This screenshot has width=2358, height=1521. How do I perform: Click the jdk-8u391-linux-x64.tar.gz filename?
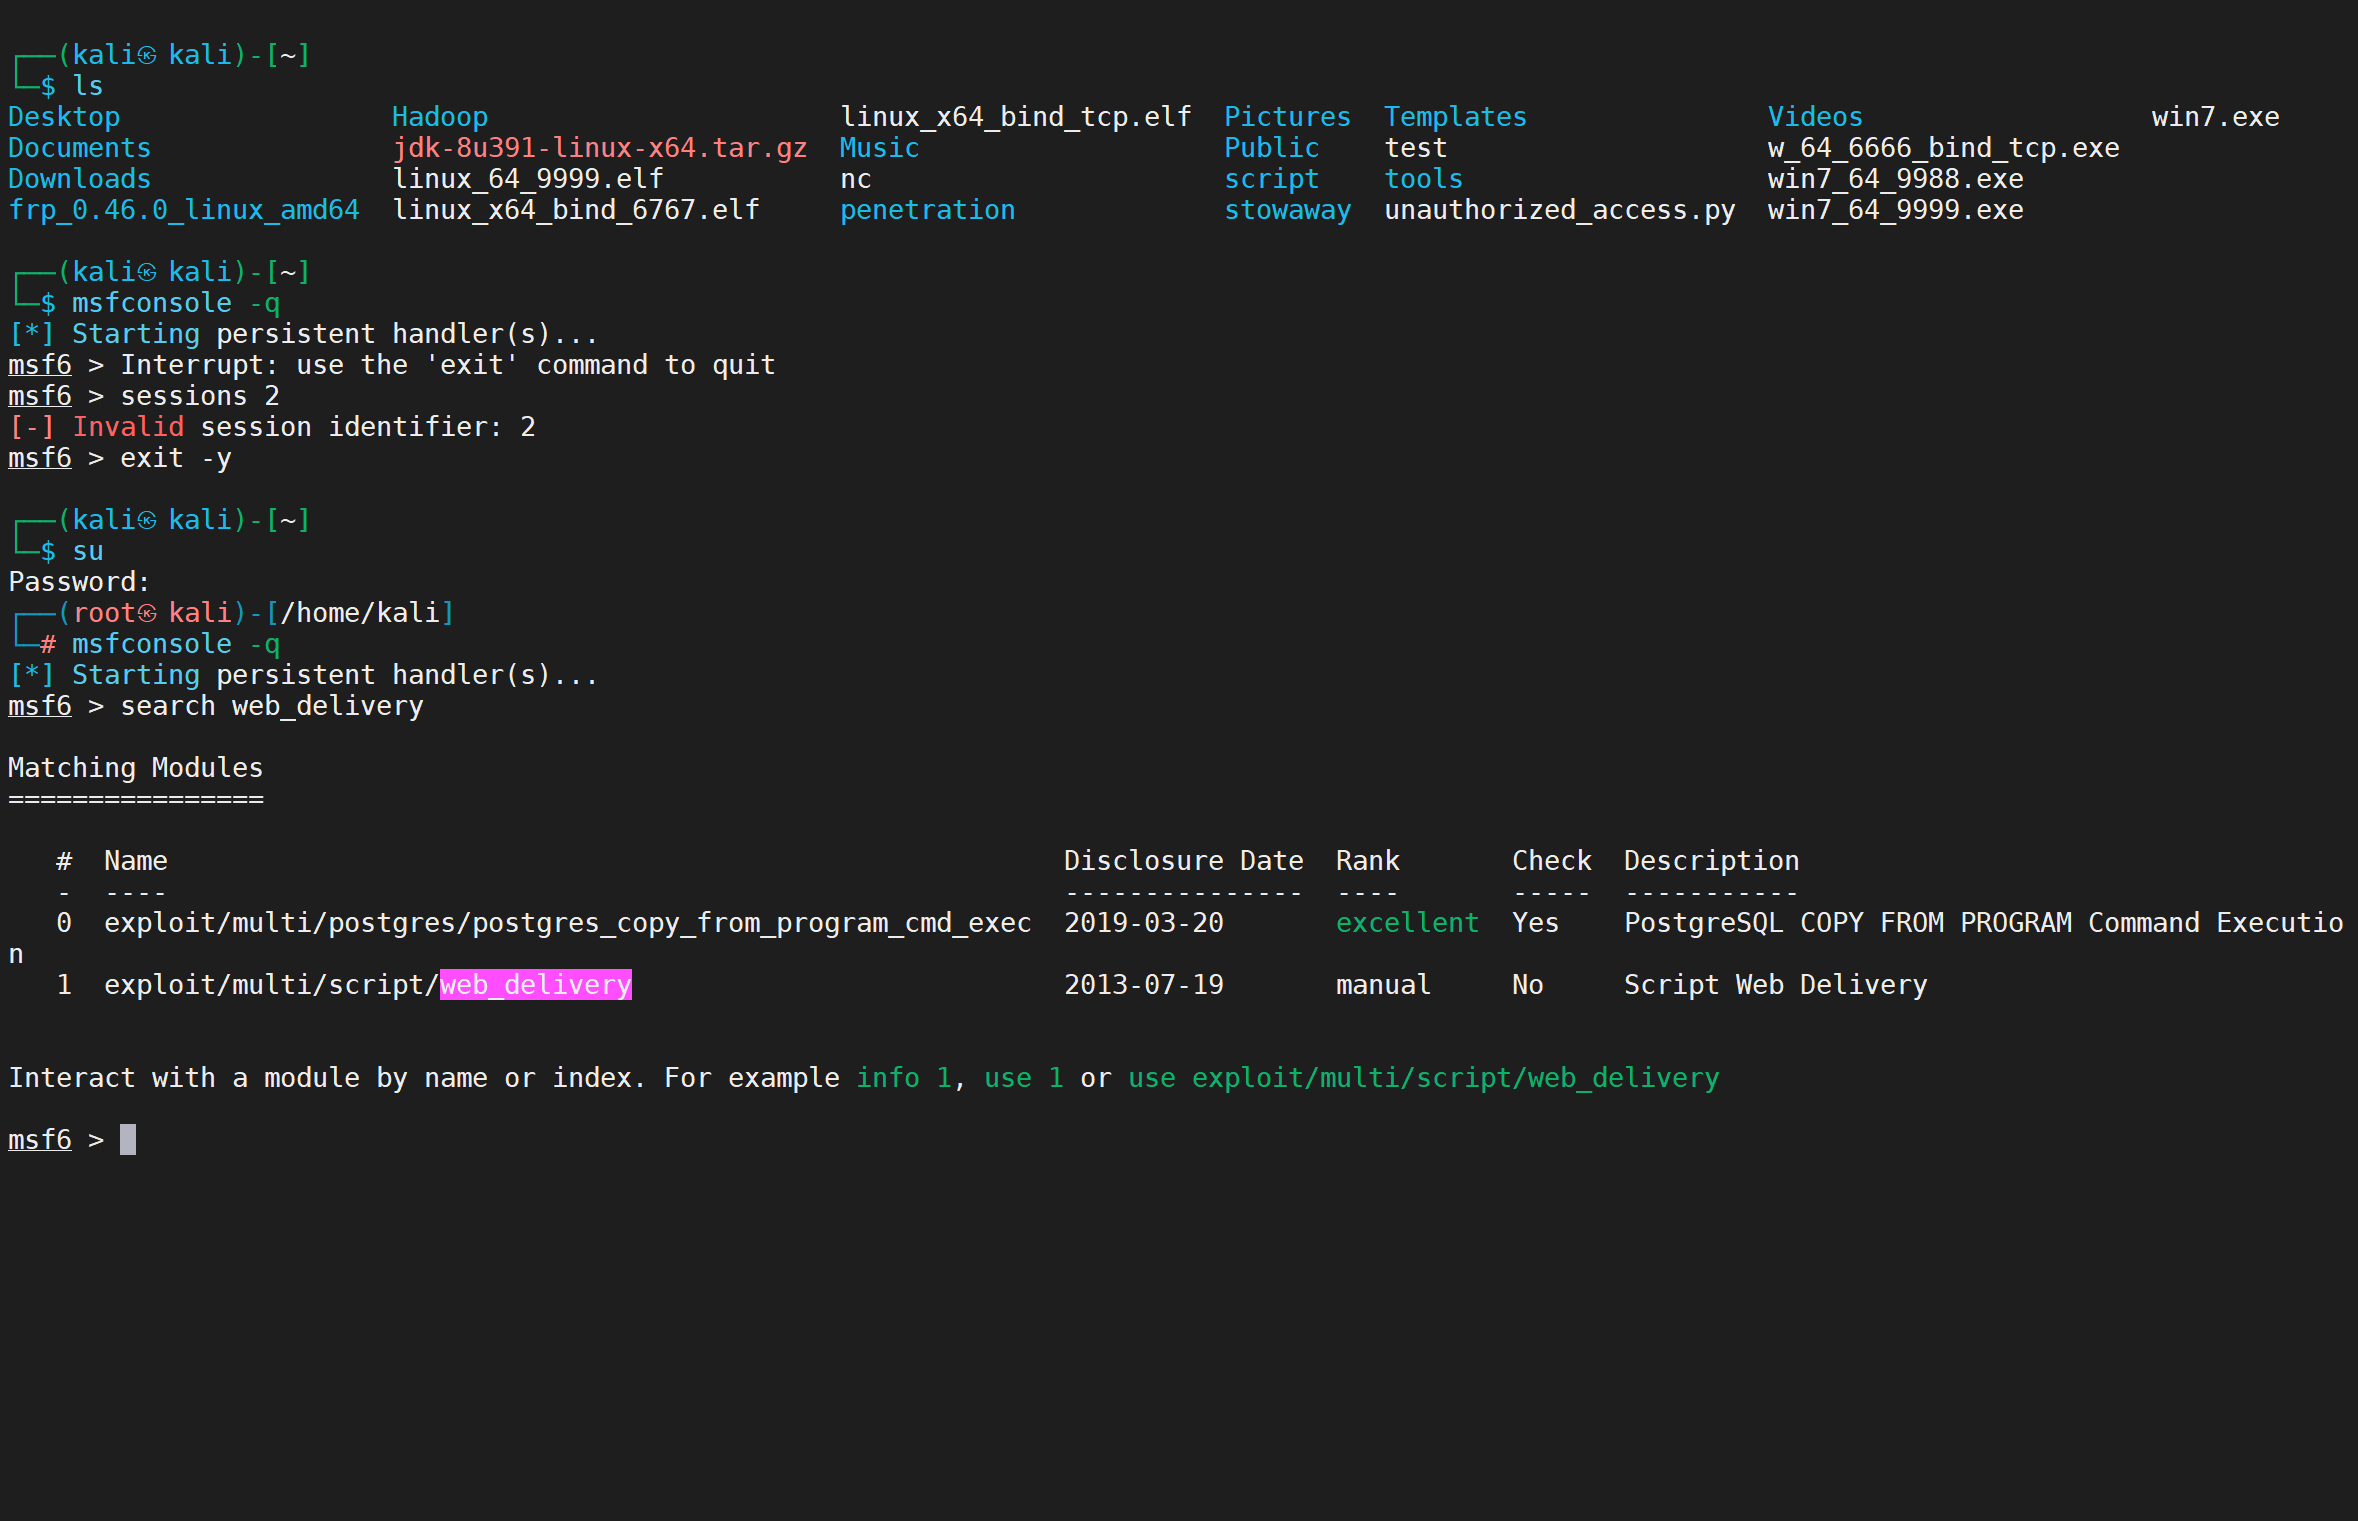pos(599,148)
